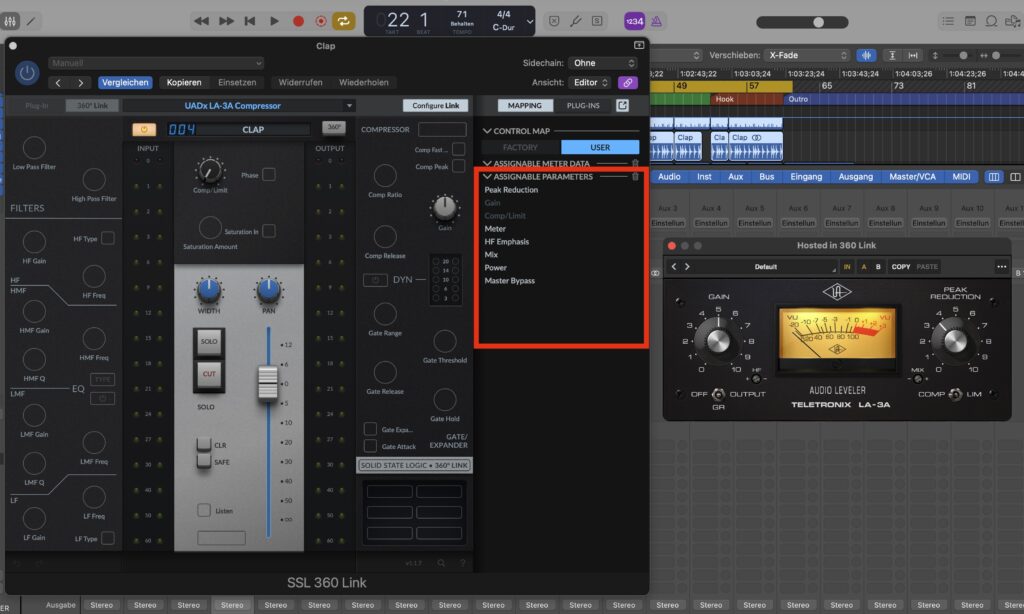Open the three-dot menu in LA-3A window
1024x614 pixels.
pos(1001,267)
